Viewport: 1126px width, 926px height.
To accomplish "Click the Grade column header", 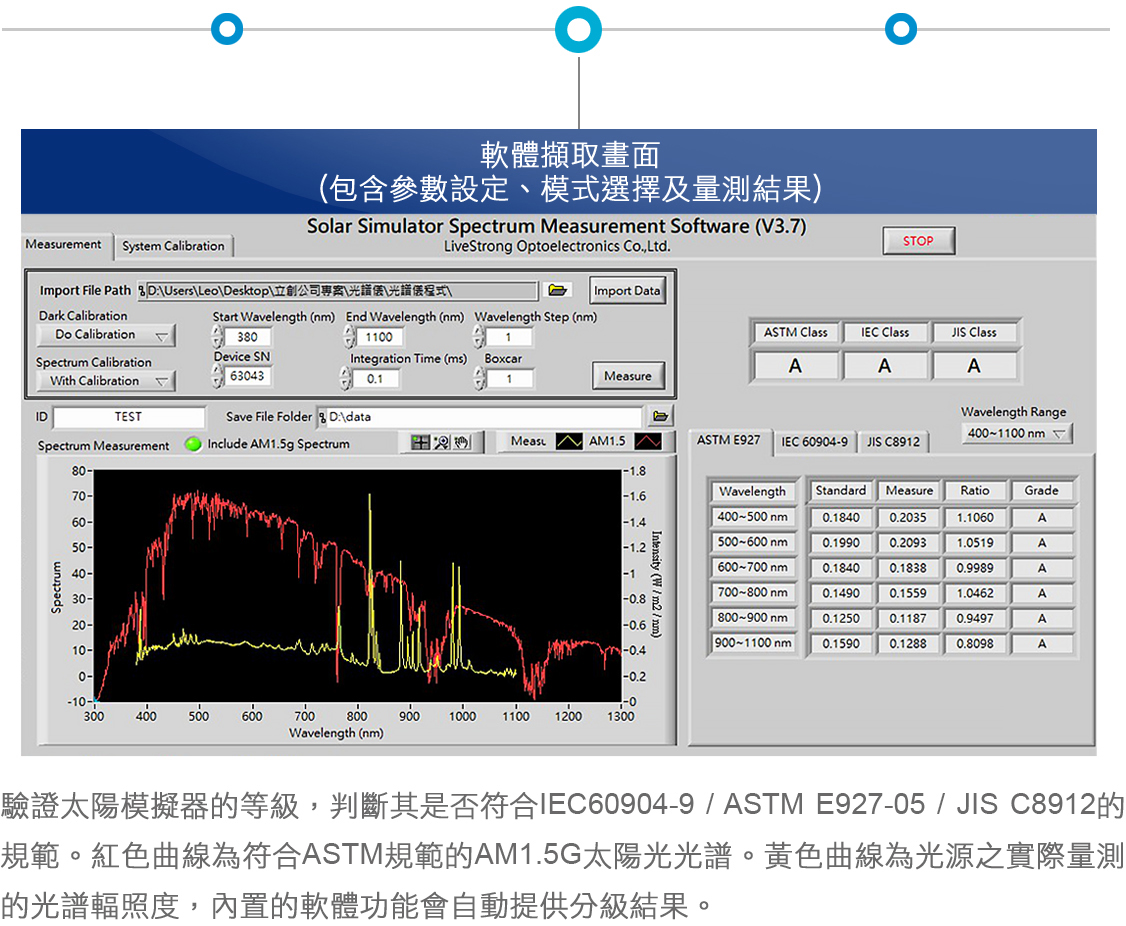I will point(1041,490).
